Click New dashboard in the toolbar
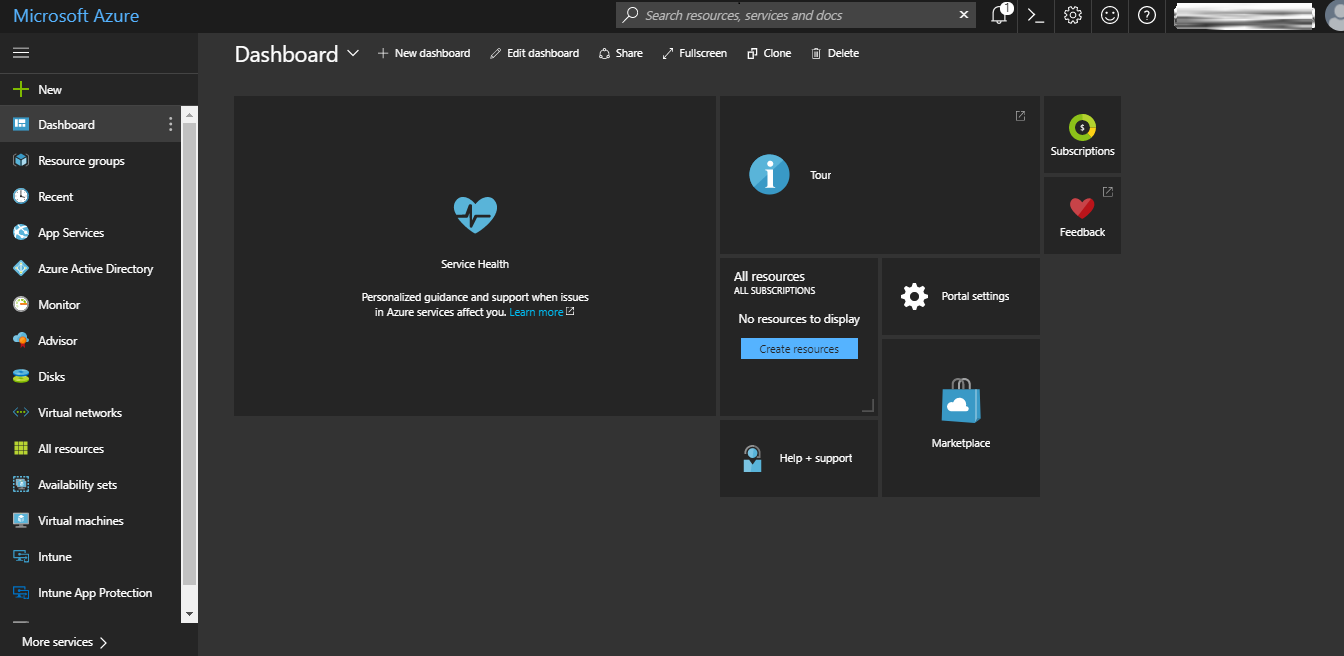Viewport: 1344px width, 656px height. pyautogui.click(x=423, y=53)
